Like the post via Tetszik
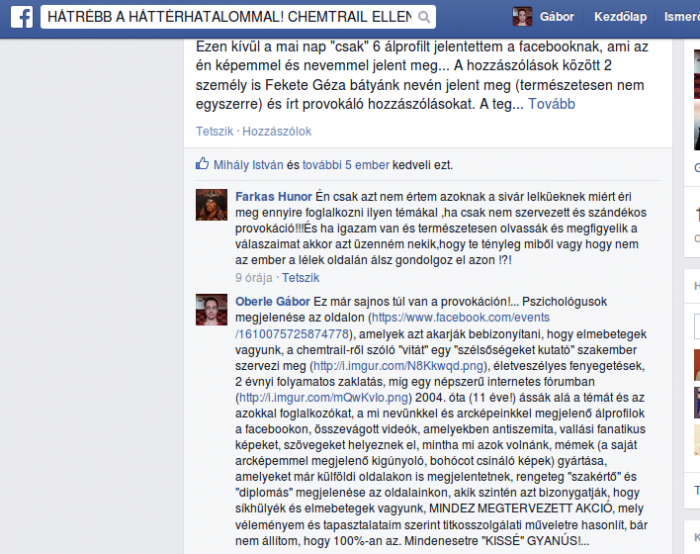Image resolution: width=700 pixels, height=554 pixels. (214, 131)
